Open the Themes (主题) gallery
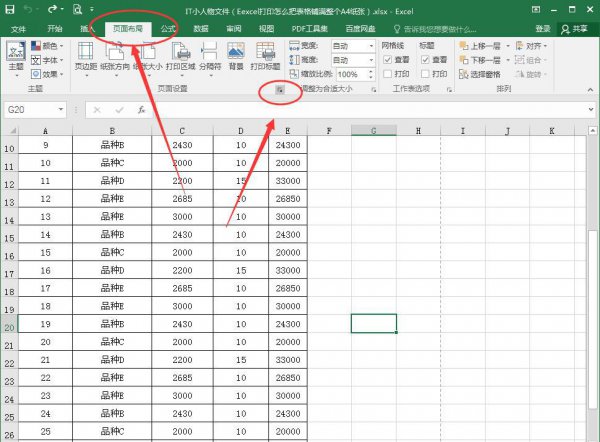 point(16,59)
